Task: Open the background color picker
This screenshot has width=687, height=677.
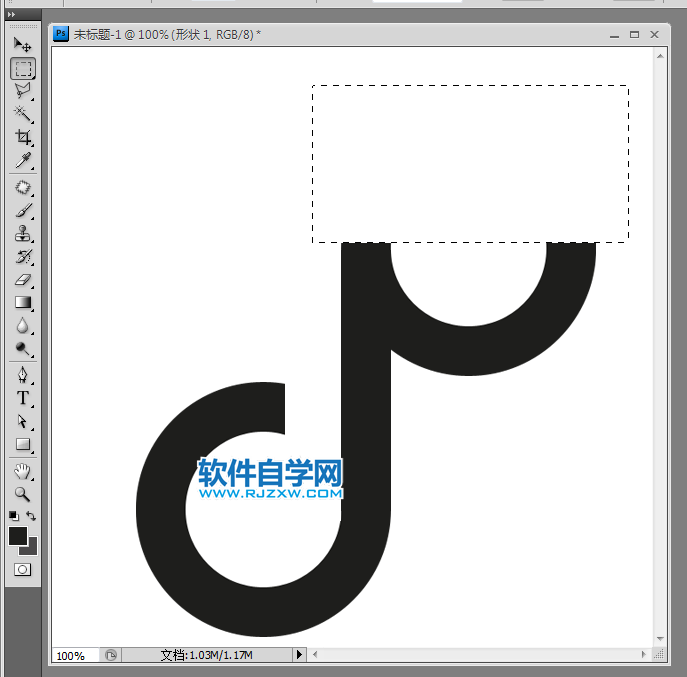Action: (32, 549)
